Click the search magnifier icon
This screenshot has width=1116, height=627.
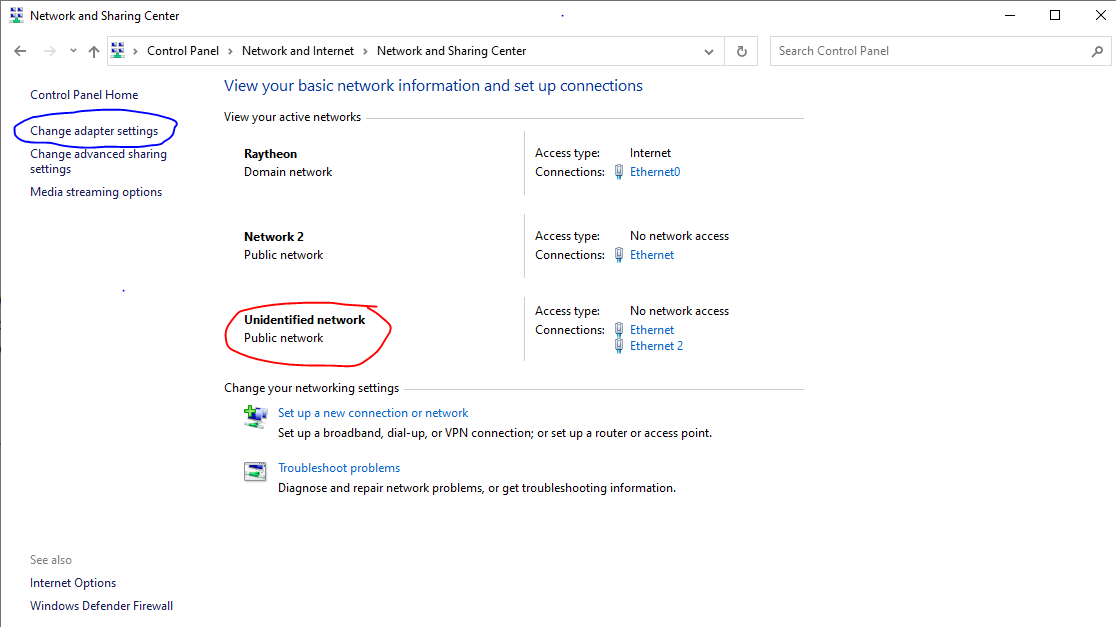[x=1097, y=51]
